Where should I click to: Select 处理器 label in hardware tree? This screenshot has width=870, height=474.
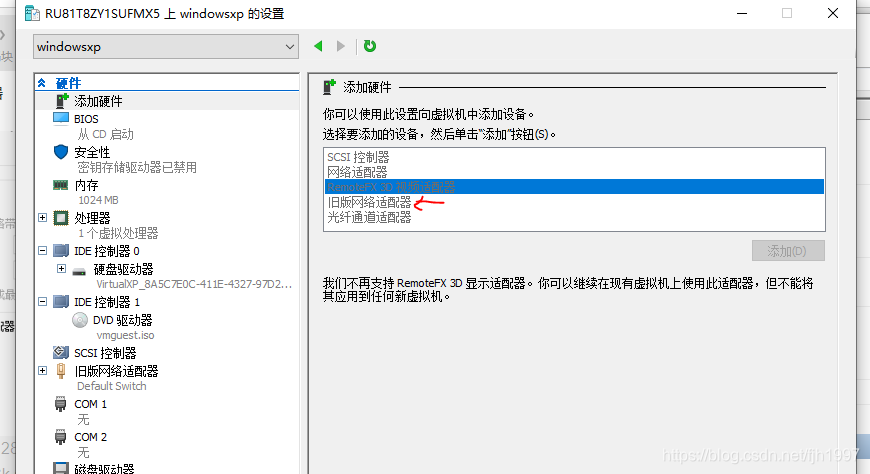pos(92,218)
